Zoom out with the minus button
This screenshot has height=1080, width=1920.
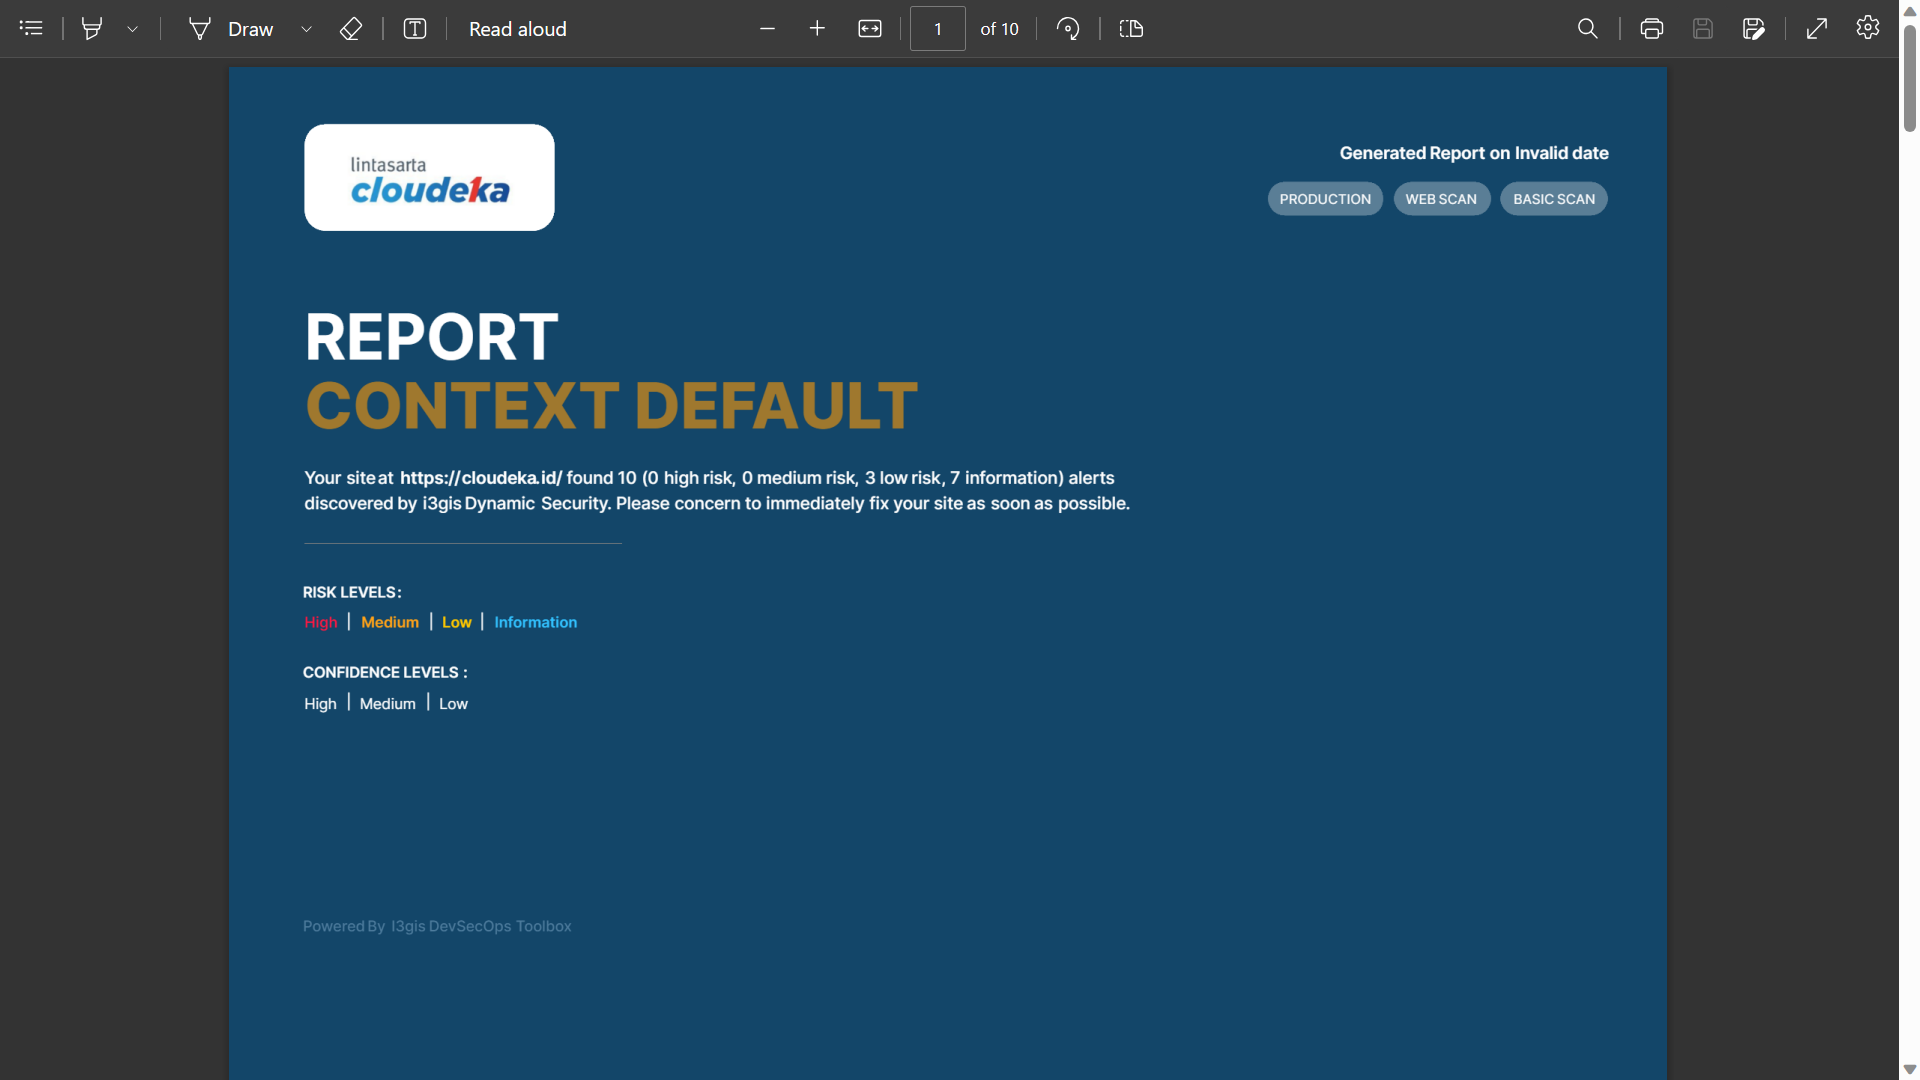pyautogui.click(x=767, y=29)
